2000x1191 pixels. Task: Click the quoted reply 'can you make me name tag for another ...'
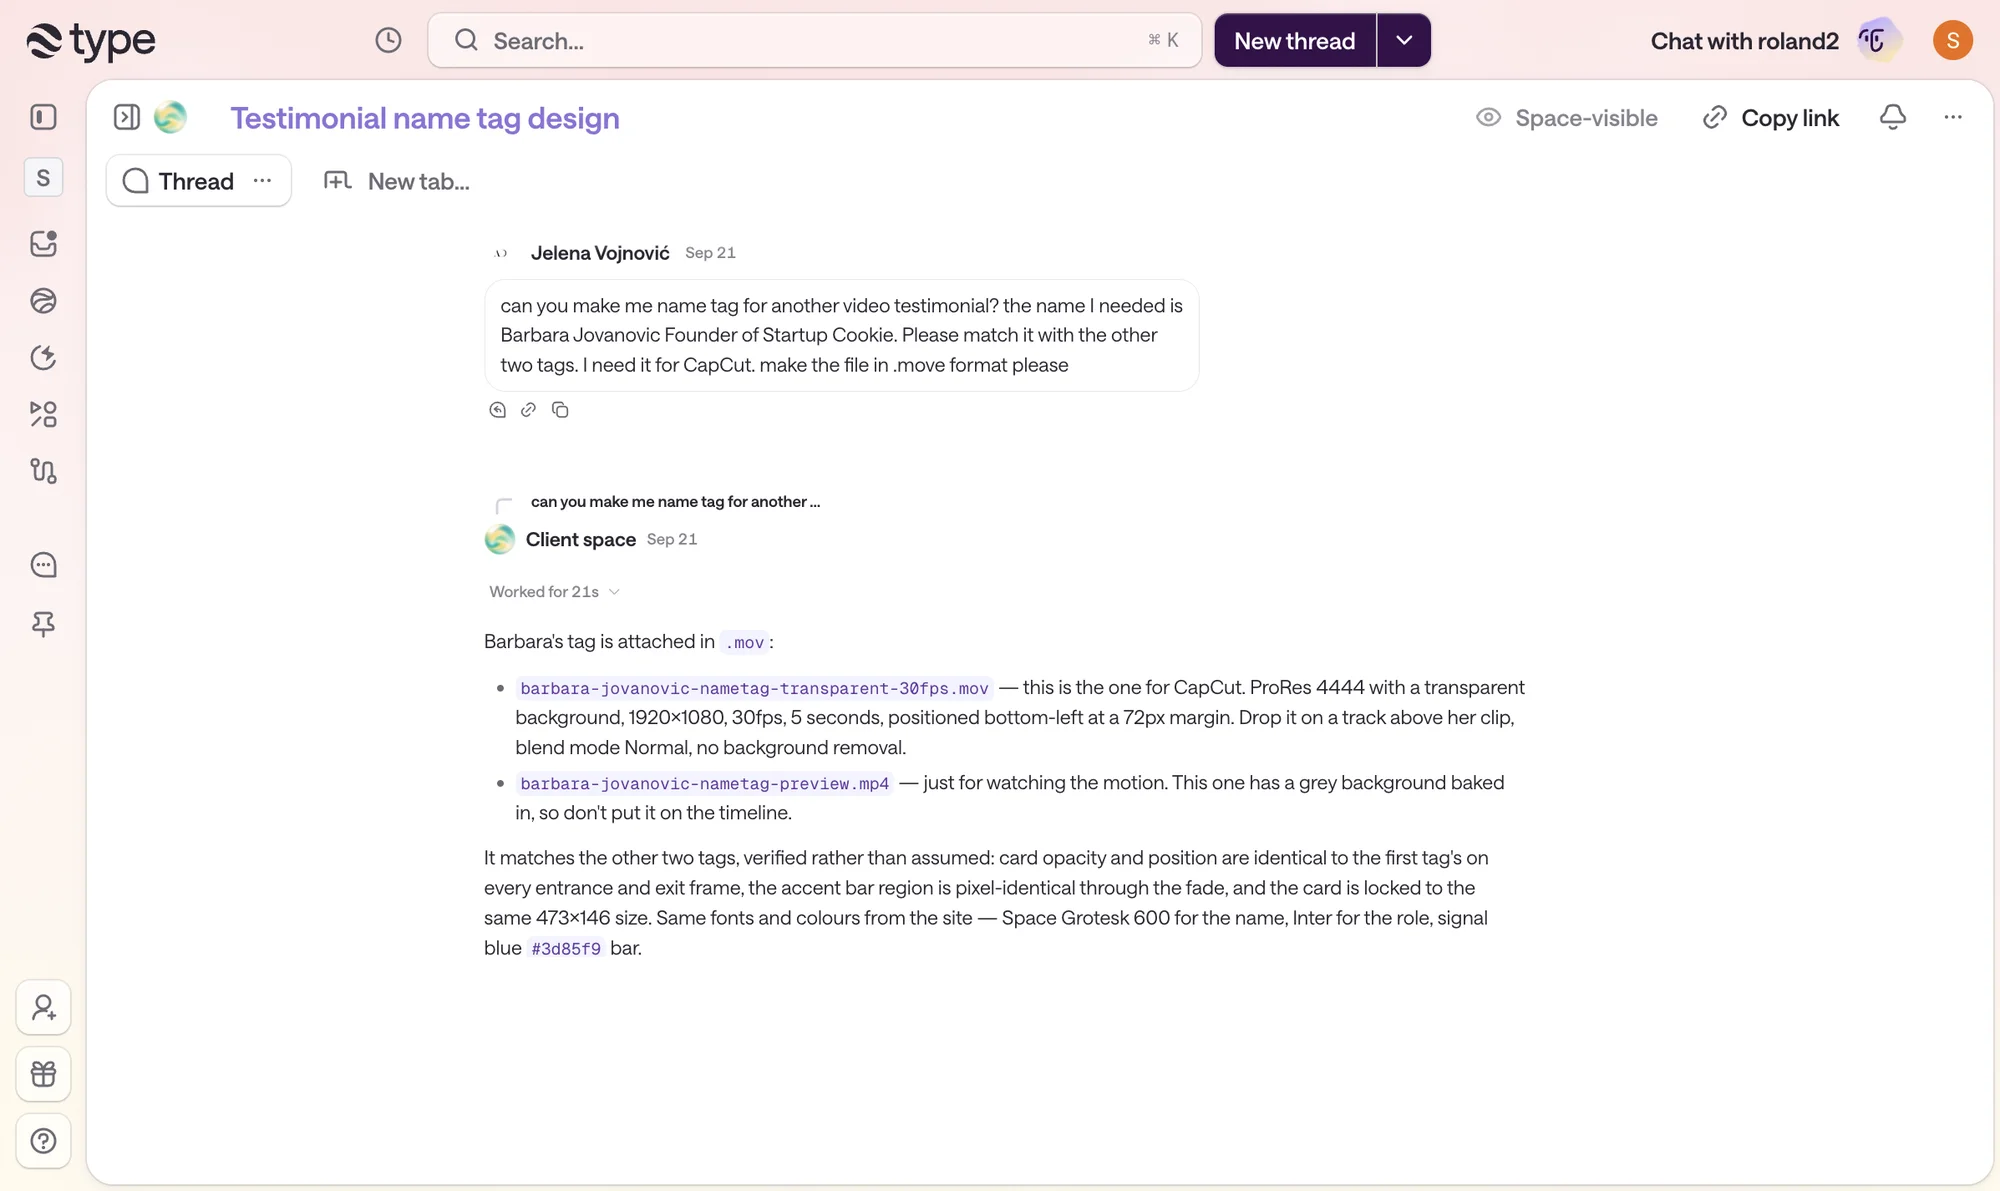(675, 502)
